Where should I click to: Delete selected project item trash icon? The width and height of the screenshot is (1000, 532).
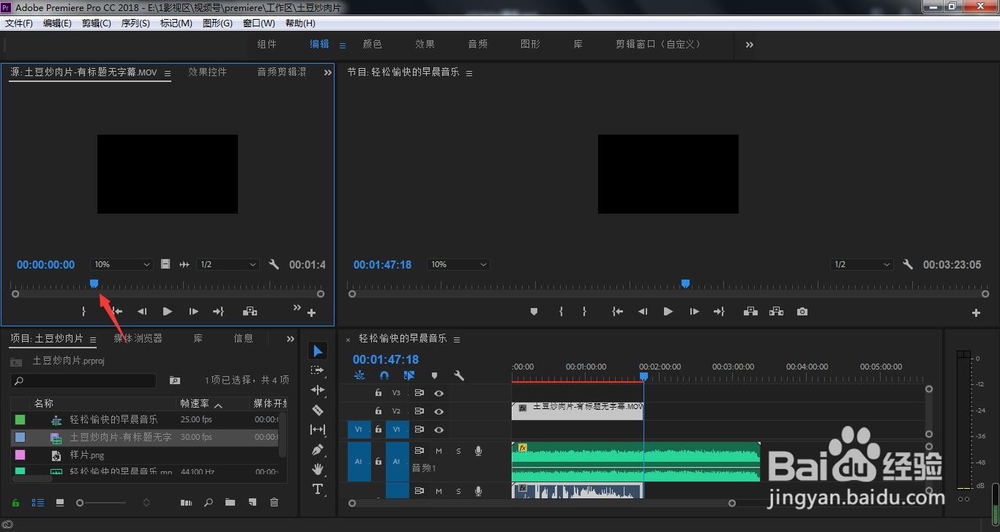click(x=274, y=503)
